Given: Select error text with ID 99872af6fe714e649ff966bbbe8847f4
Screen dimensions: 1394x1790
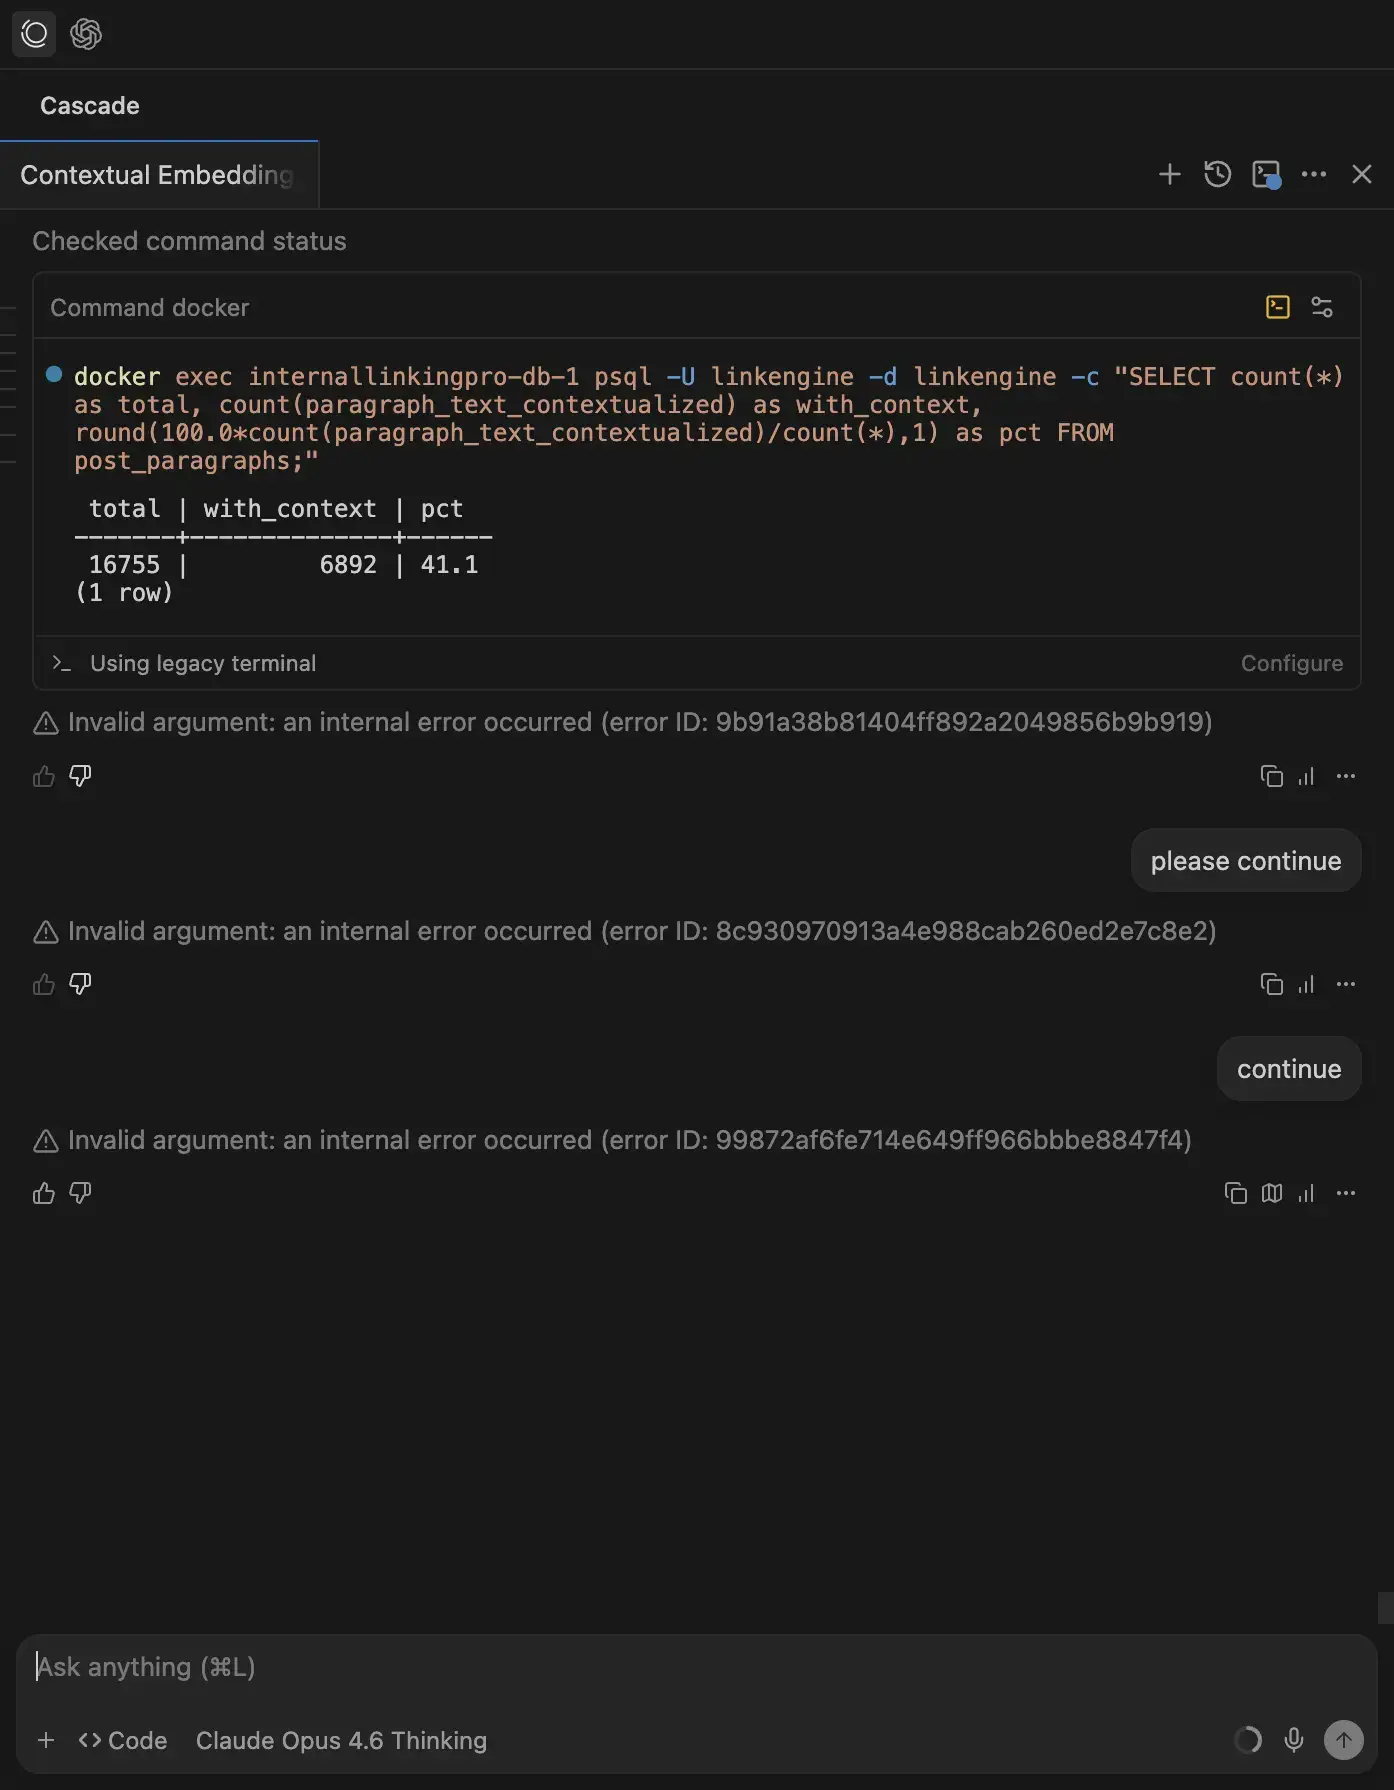Looking at the screenshot, I should [x=630, y=1140].
